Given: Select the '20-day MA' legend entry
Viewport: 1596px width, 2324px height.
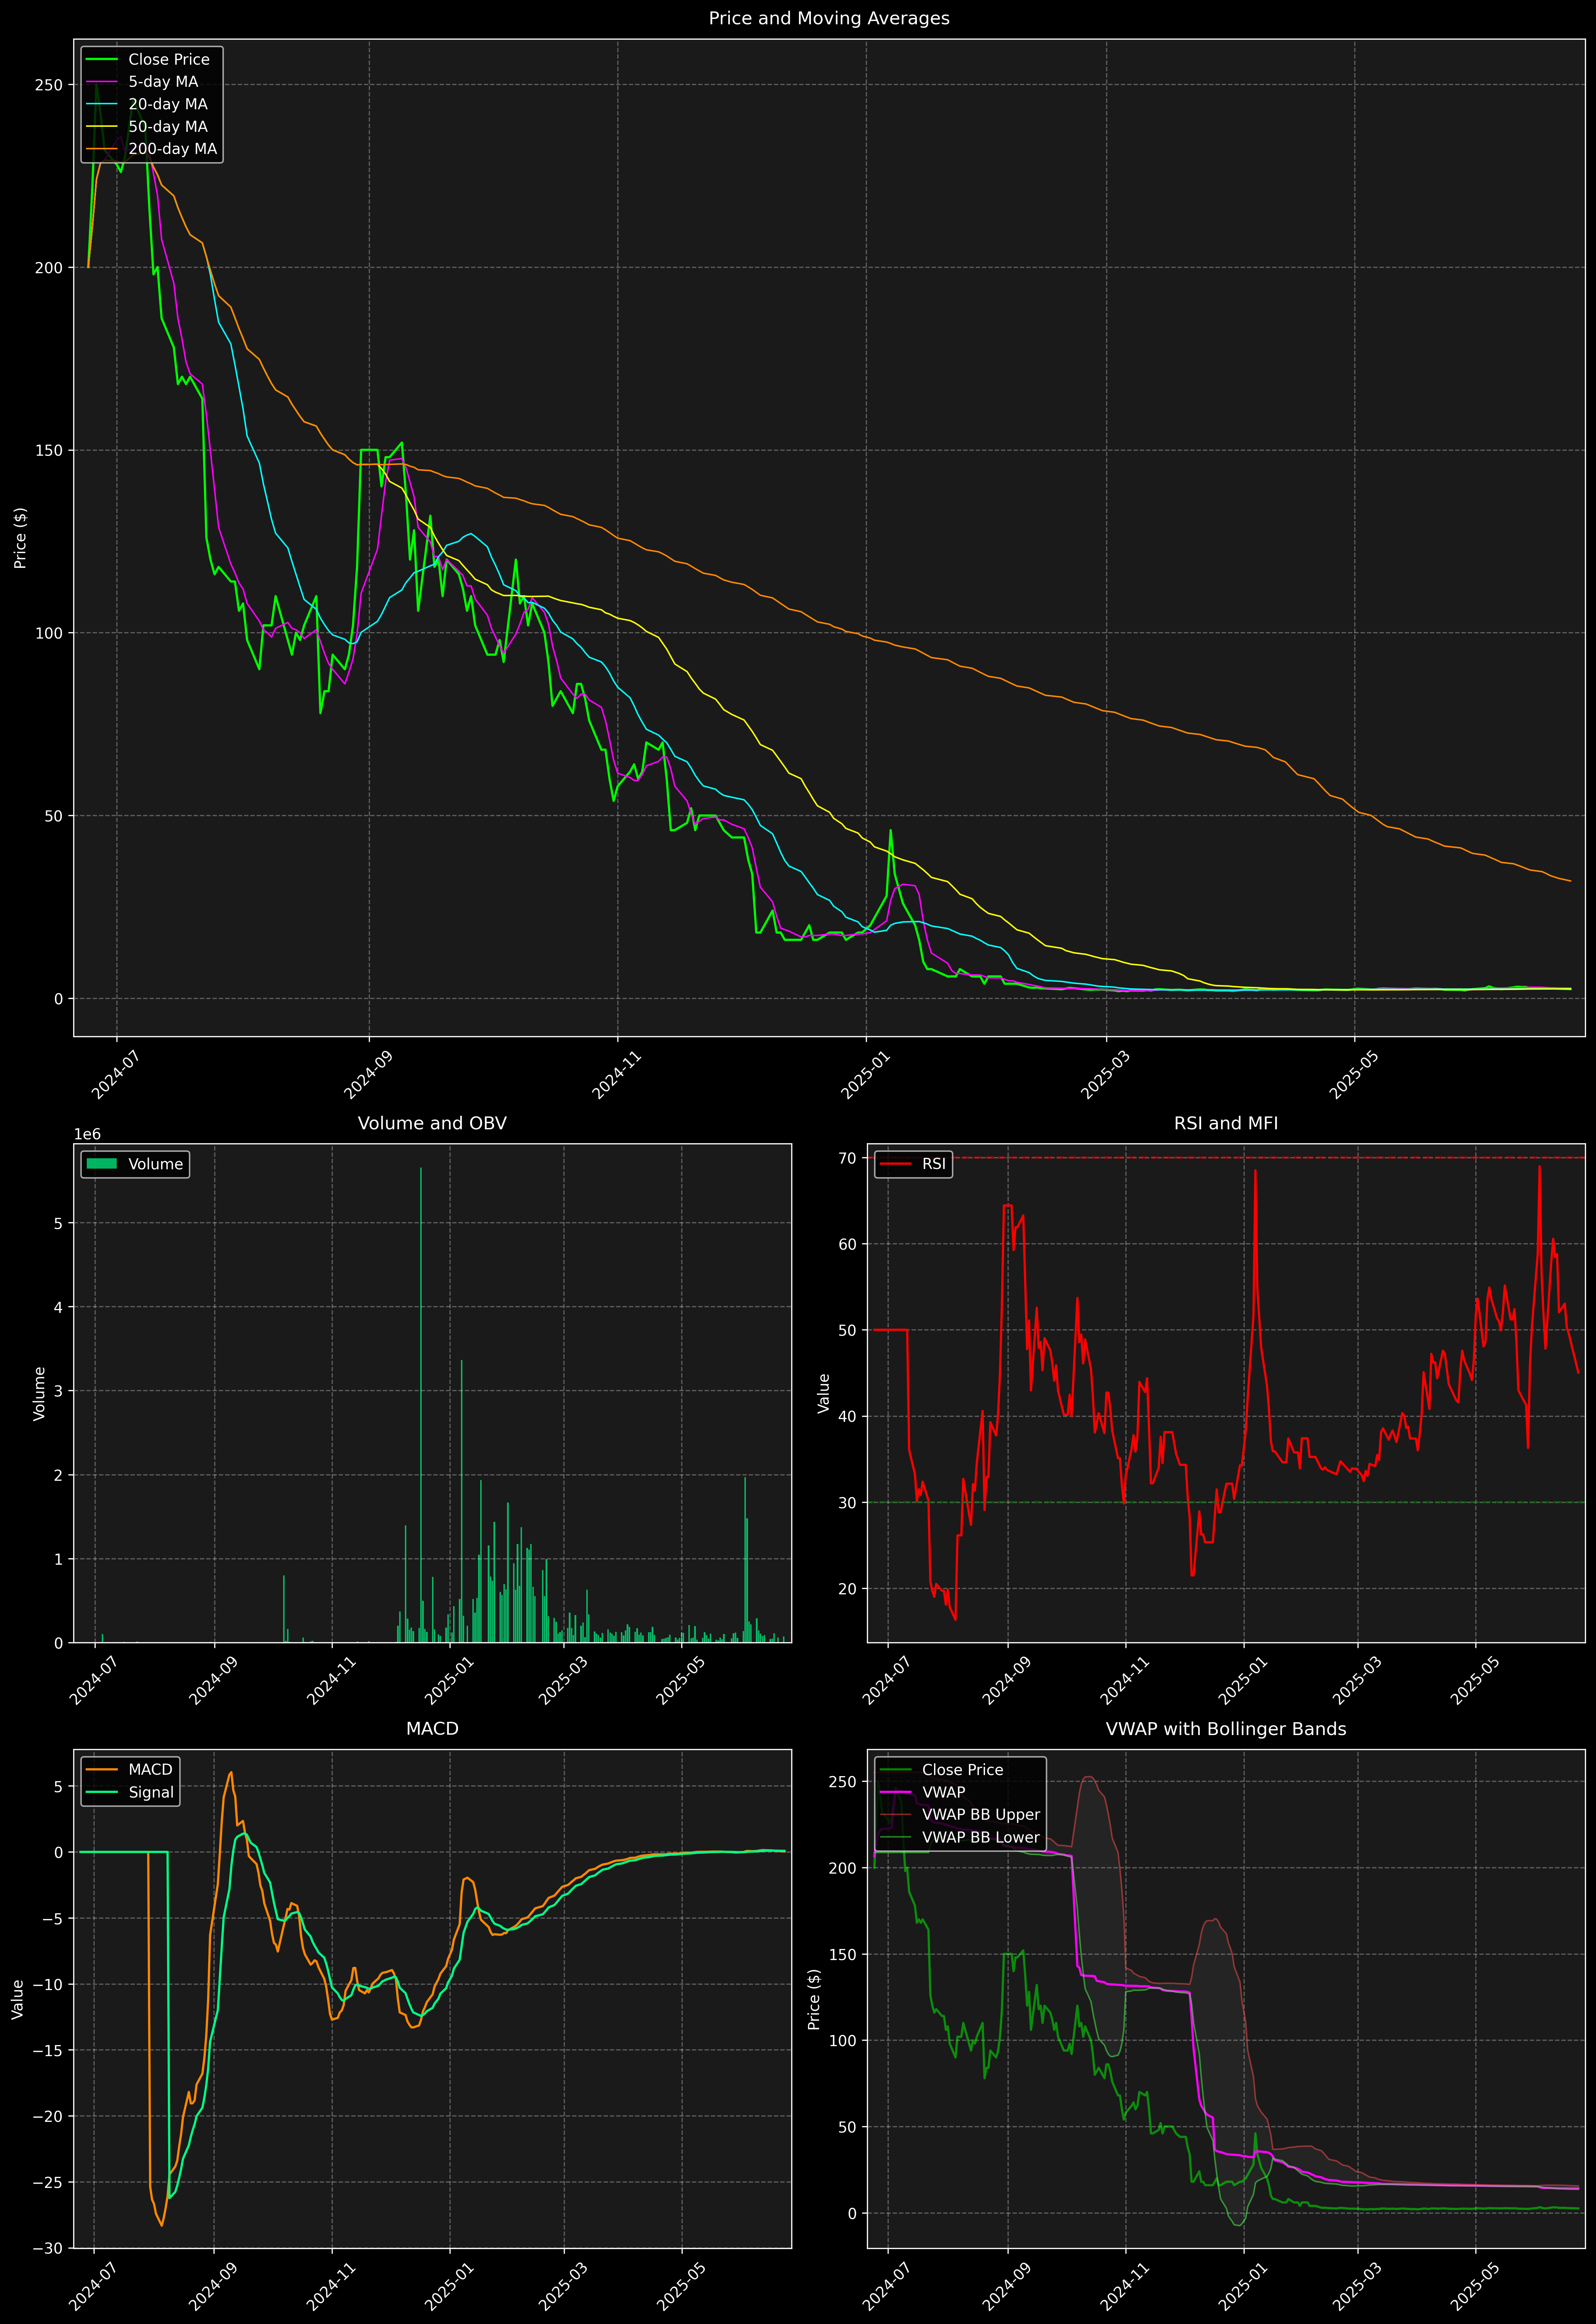Looking at the screenshot, I should (168, 104).
